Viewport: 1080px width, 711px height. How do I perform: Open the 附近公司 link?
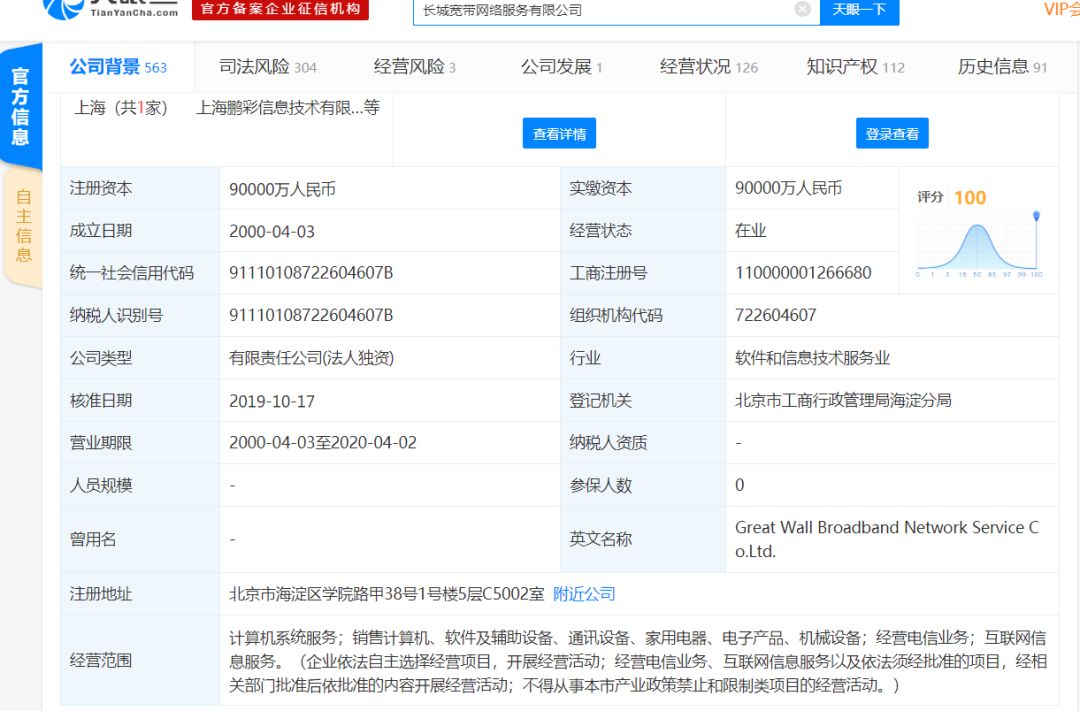point(584,594)
